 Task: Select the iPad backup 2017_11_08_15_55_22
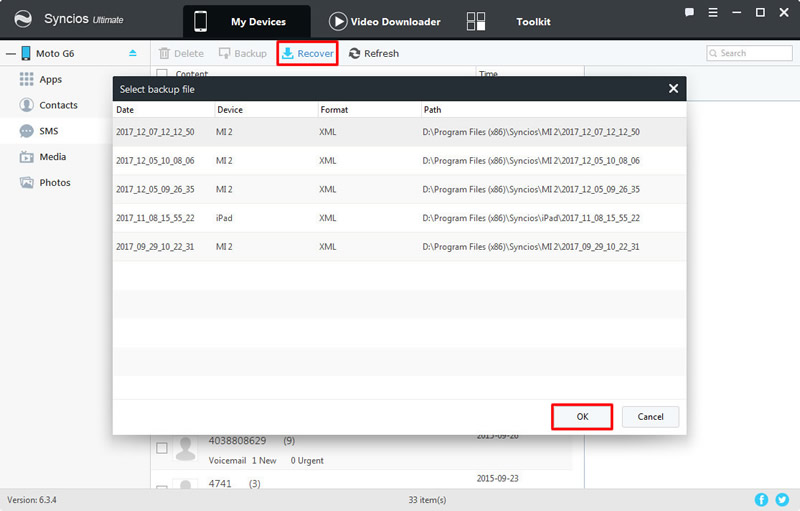[399, 218]
